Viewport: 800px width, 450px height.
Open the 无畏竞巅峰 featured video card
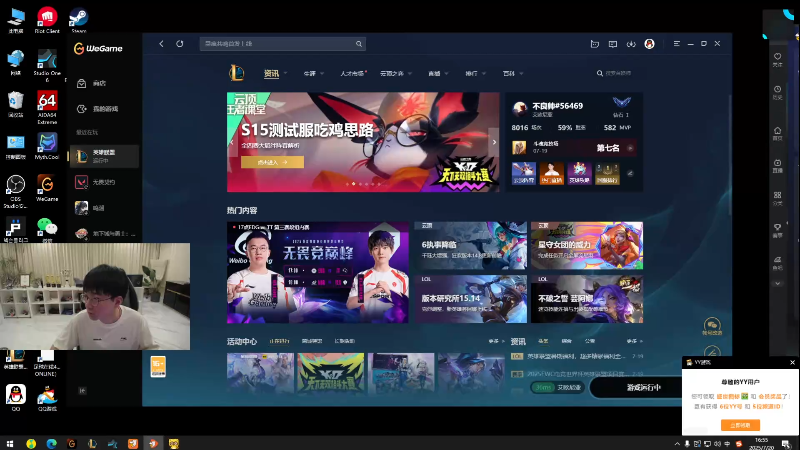[x=317, y=272]
